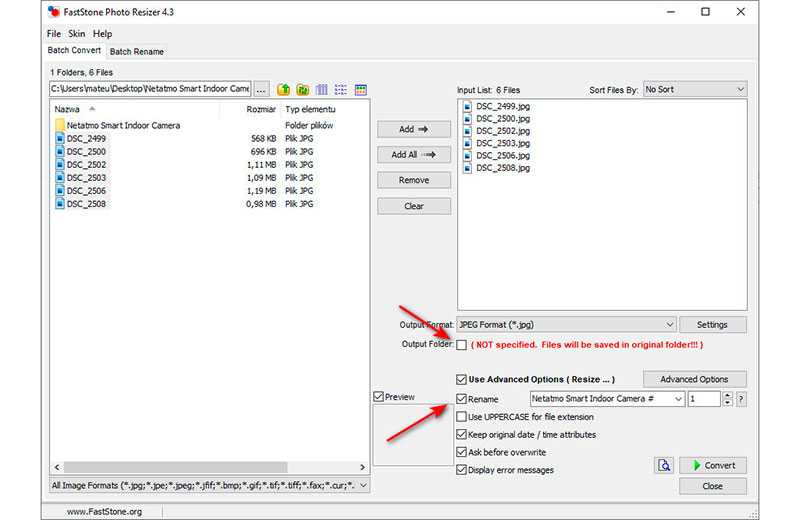Open the All Image Formats filter dropdown
The height and width of the screenshot is (520, 800).
click(x=210, y=486)
